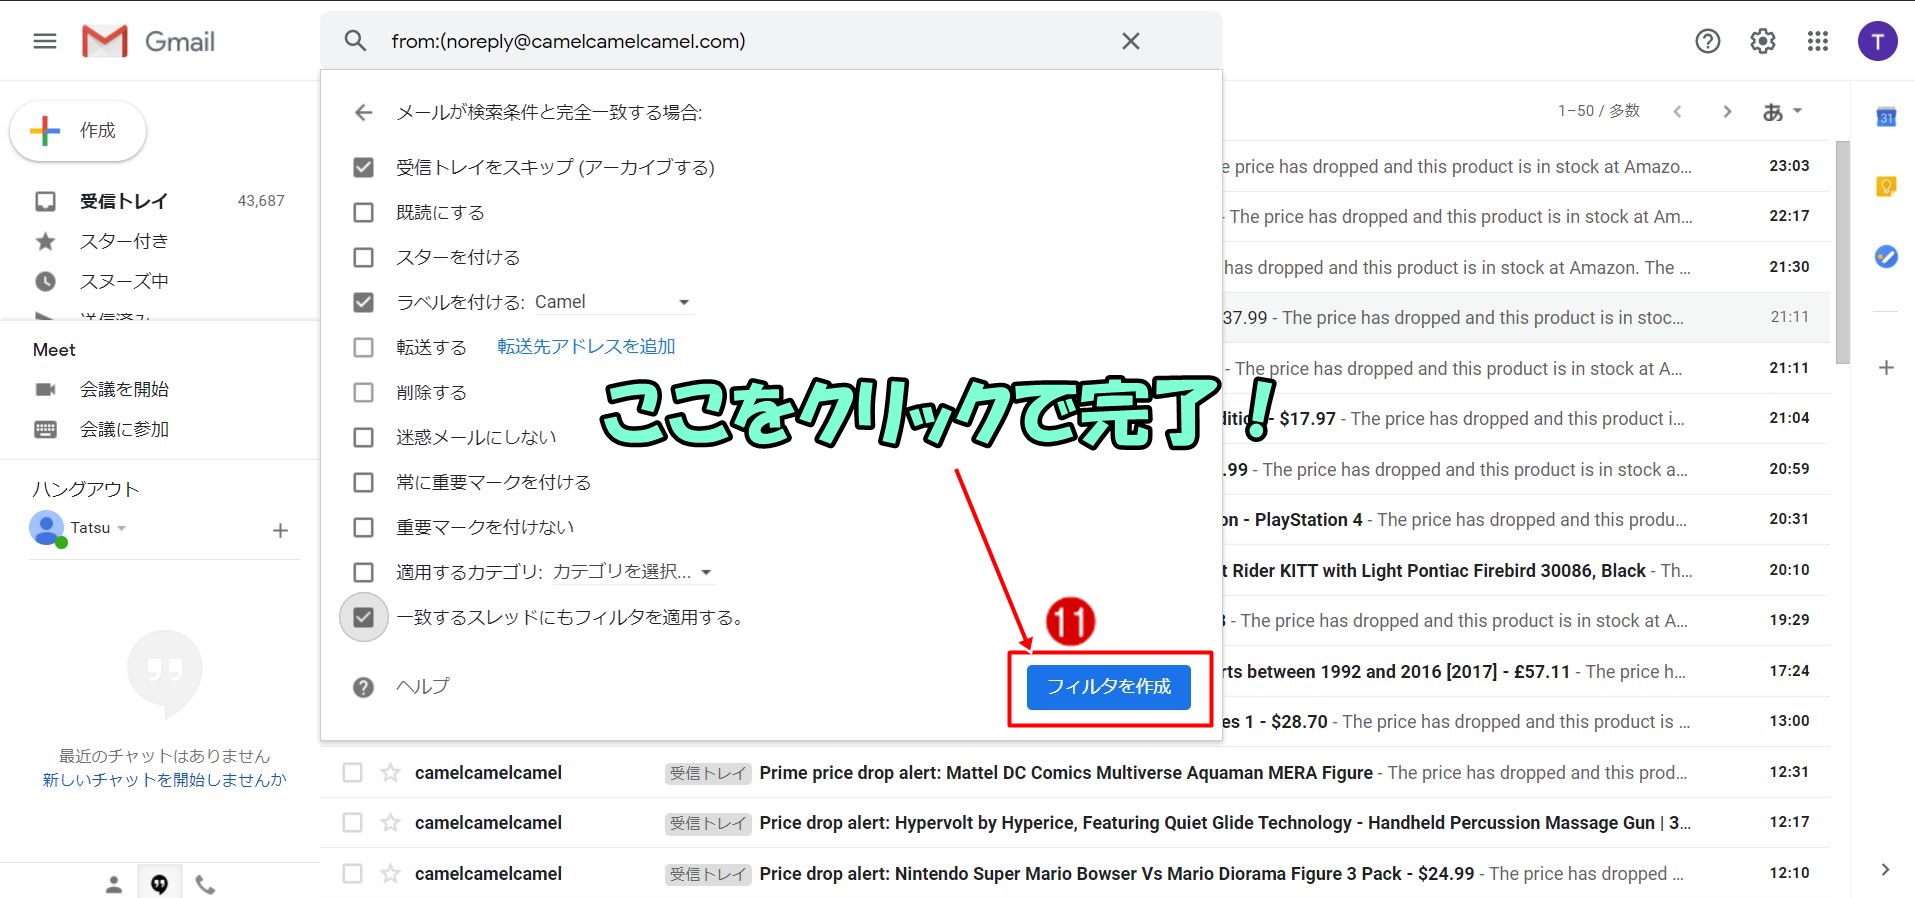Image resolution: width=1915 pixels, height=898 pixels.
Task: Open the Keep side panel icon
Action: click(x=1886, y=187)
